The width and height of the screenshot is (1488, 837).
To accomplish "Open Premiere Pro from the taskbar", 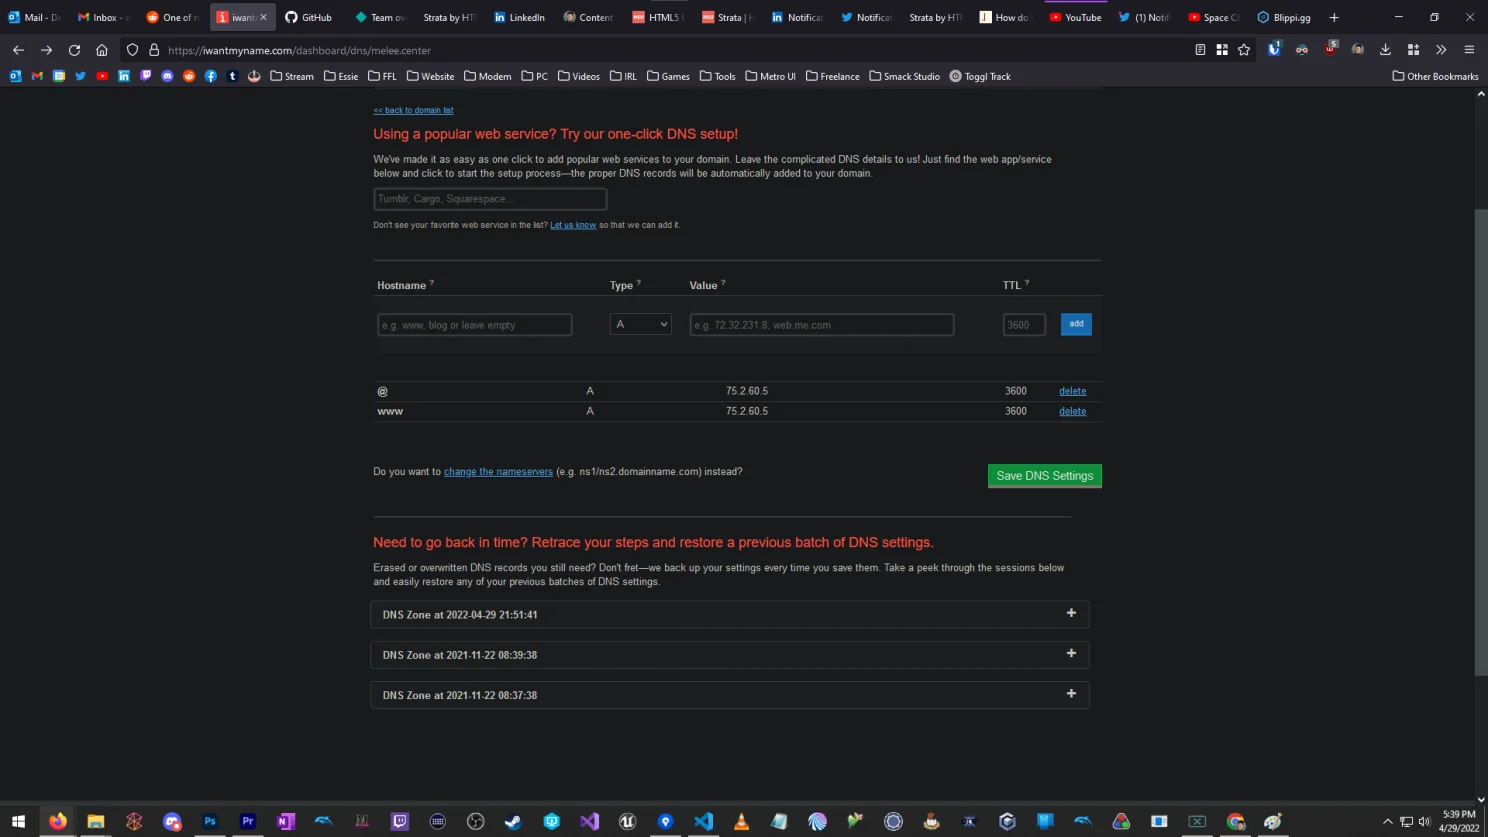I will click(x=247, y=821).
